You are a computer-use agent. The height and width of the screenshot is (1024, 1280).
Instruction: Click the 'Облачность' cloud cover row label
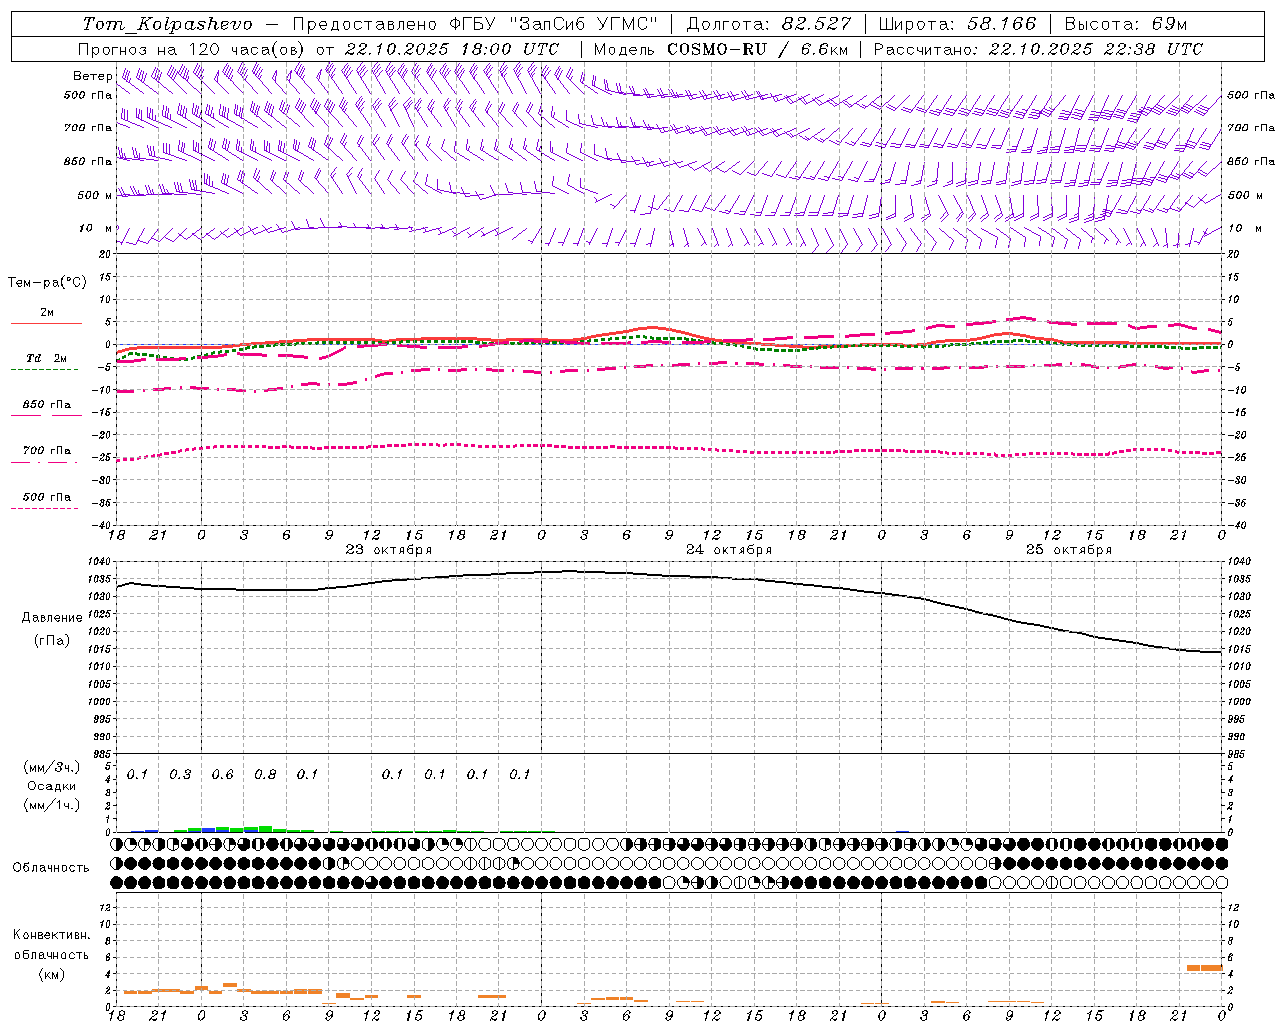51,868
